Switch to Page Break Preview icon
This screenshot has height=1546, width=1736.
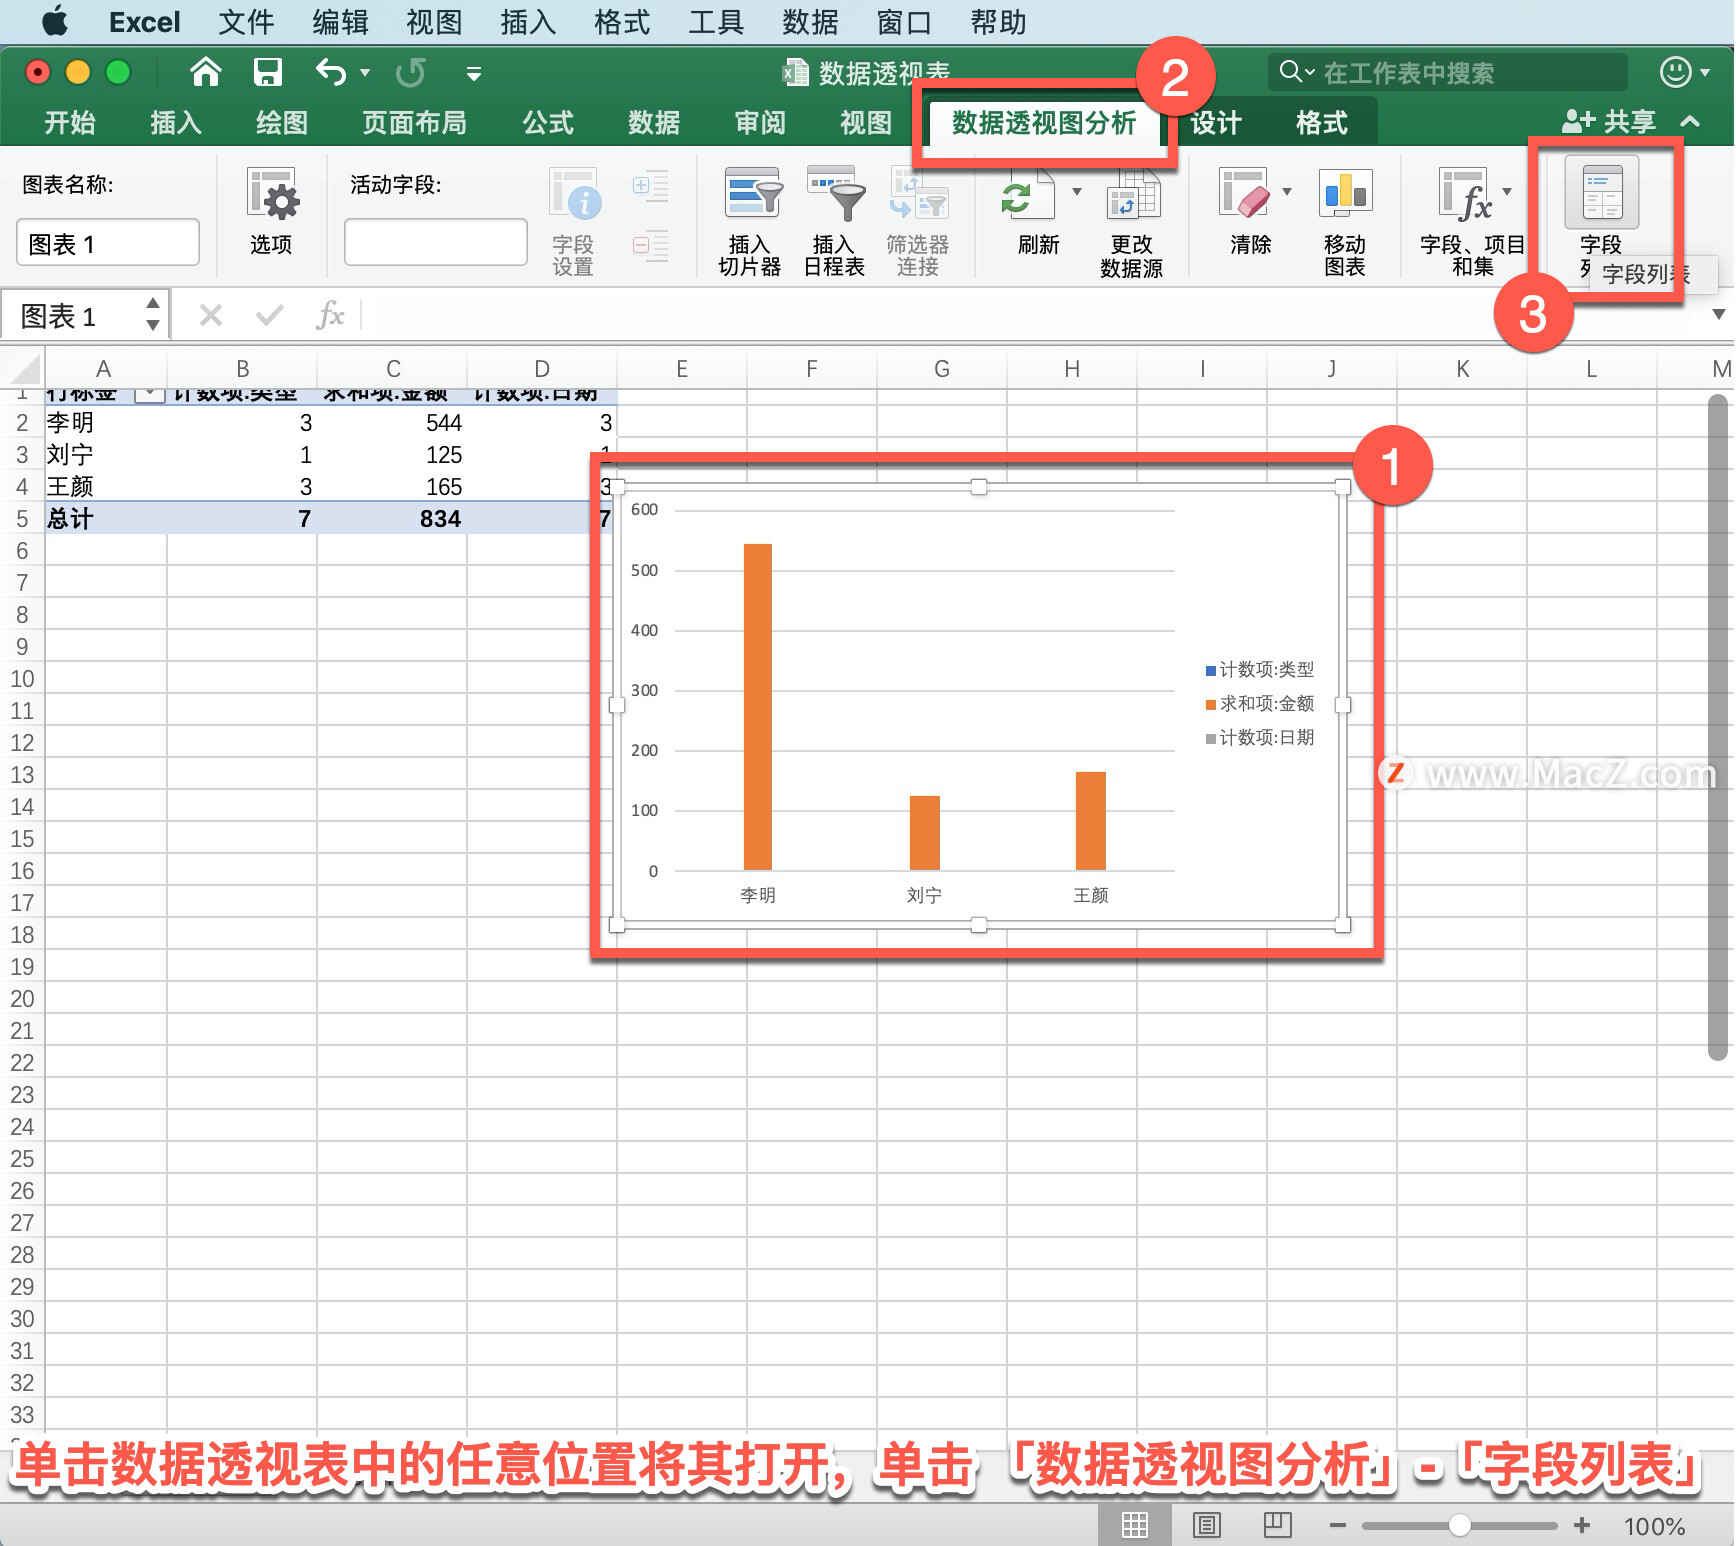[x=1277, y=1525]
